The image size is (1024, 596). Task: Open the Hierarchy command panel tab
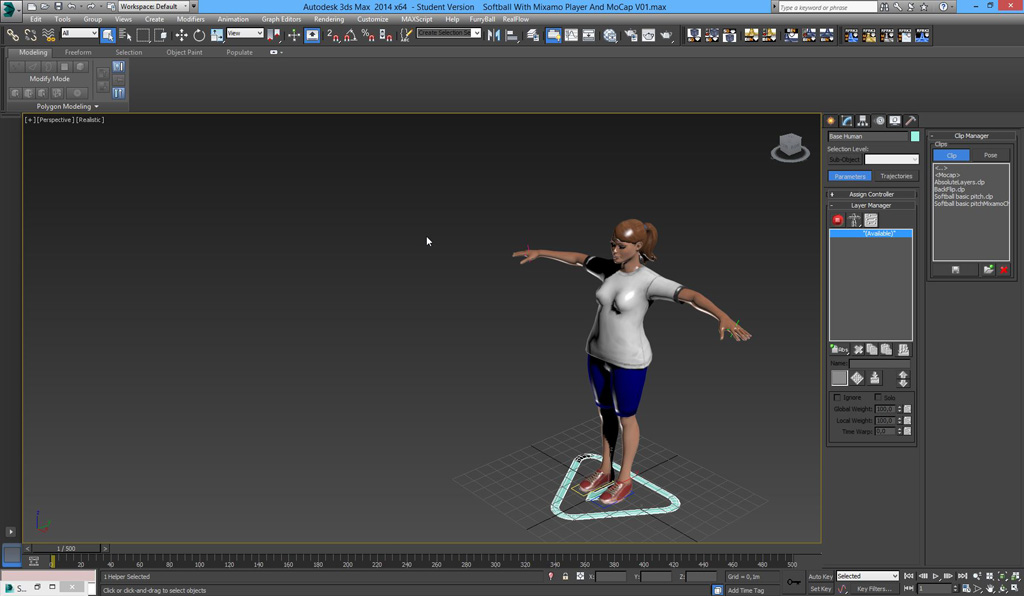coord(863,121)
